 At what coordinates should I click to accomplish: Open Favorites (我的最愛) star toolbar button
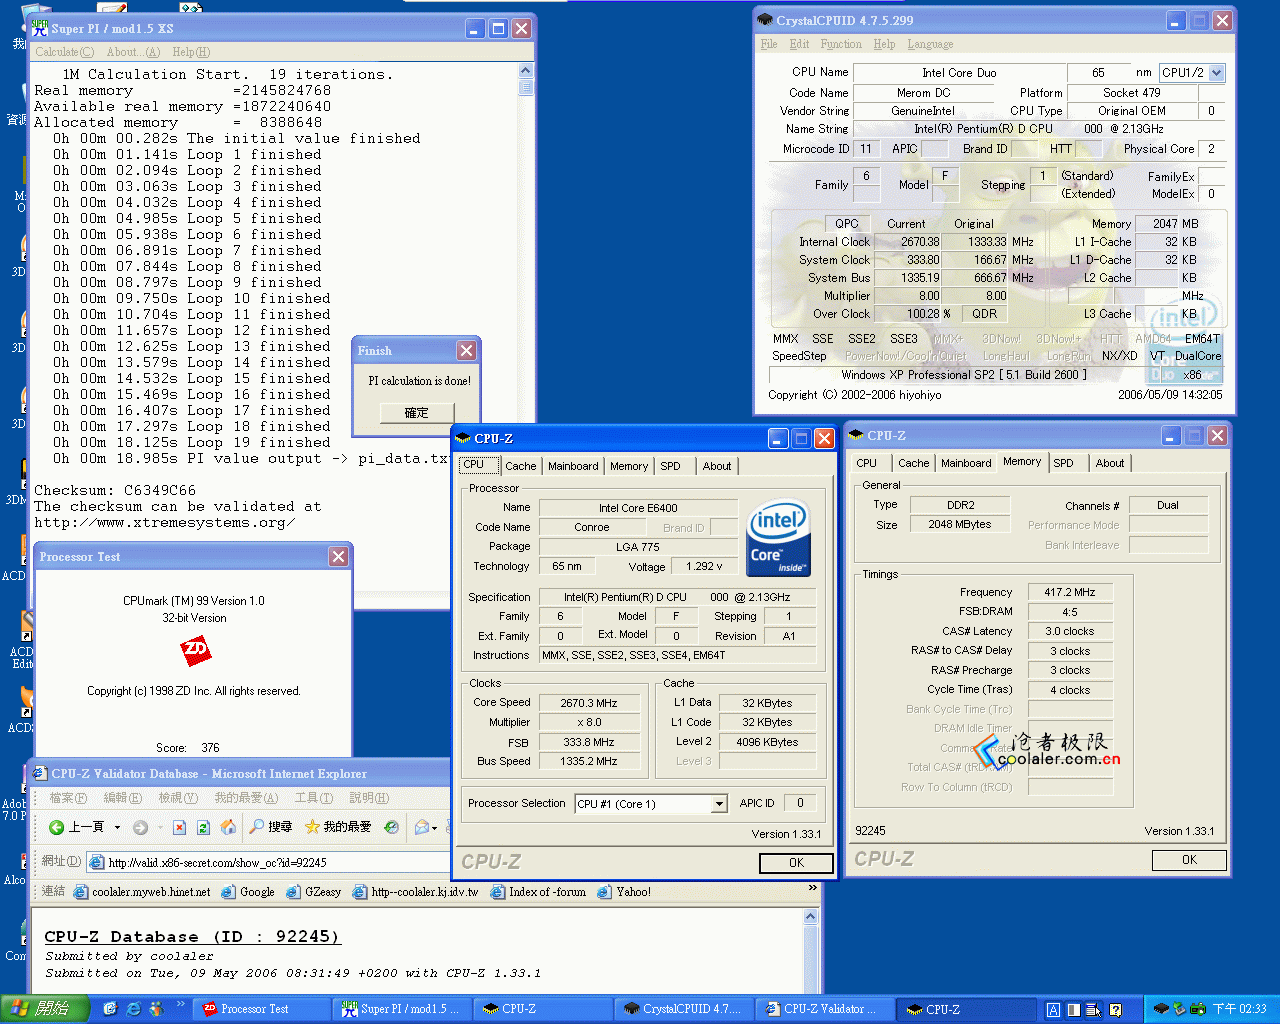pos(338,827)
